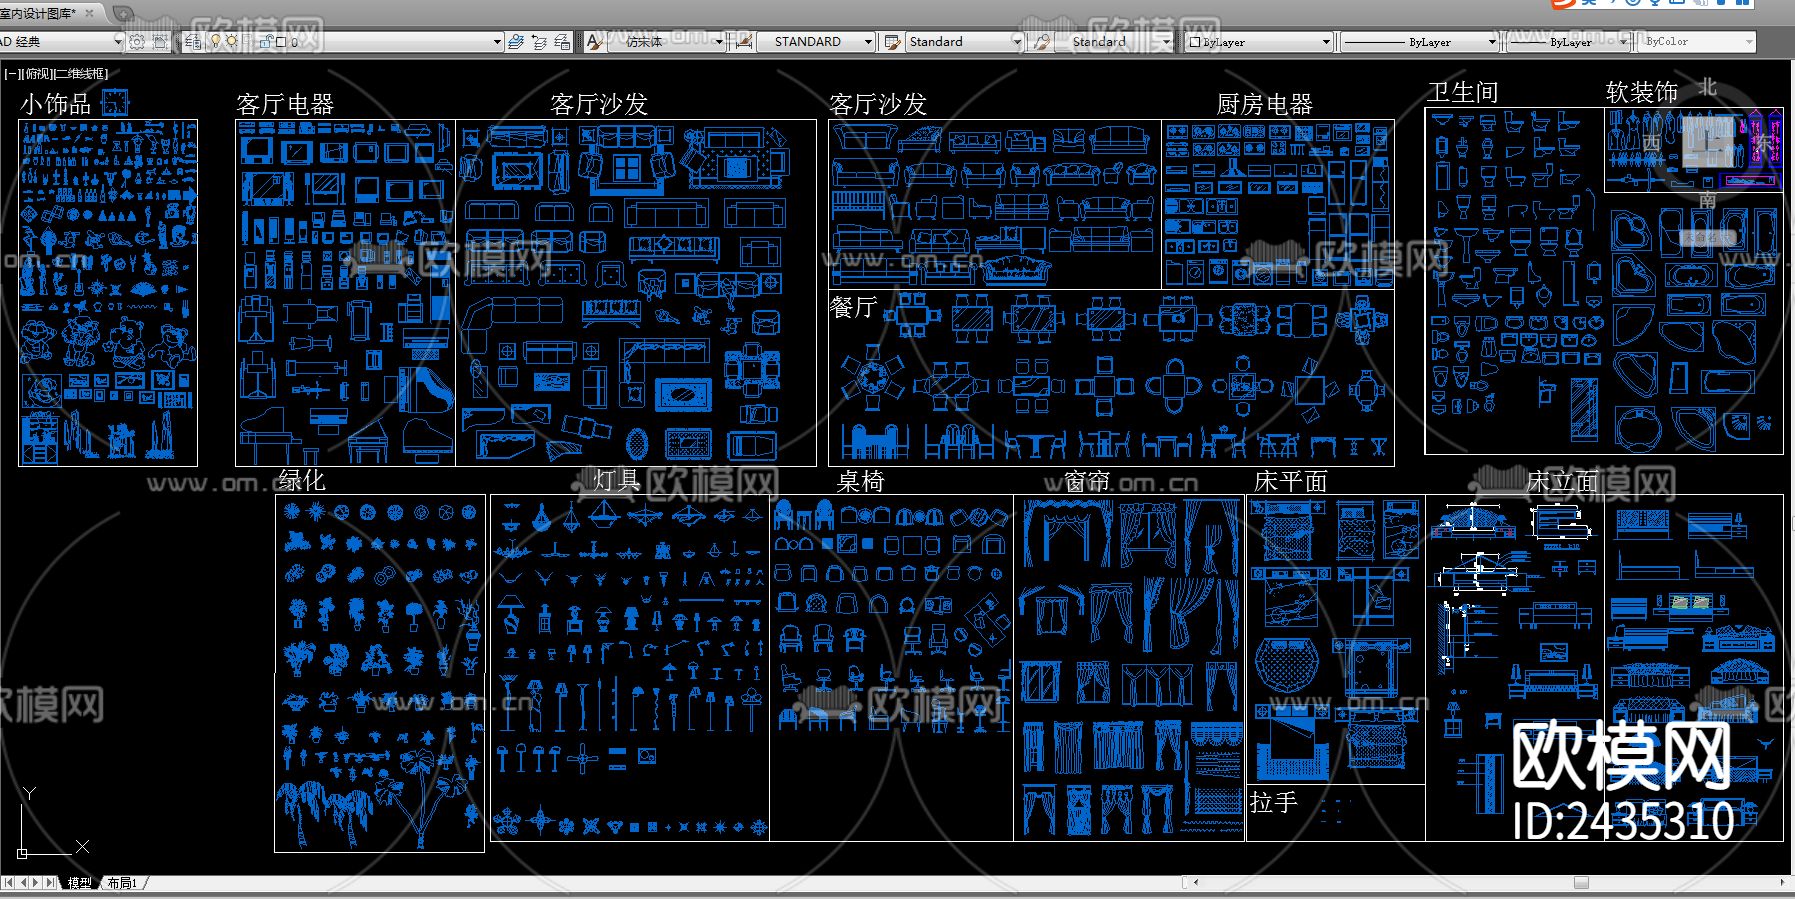The height and width of the screenshot is (899, 1795).
Task: Select the 卫生间 title text
Action: point(1463,92)
